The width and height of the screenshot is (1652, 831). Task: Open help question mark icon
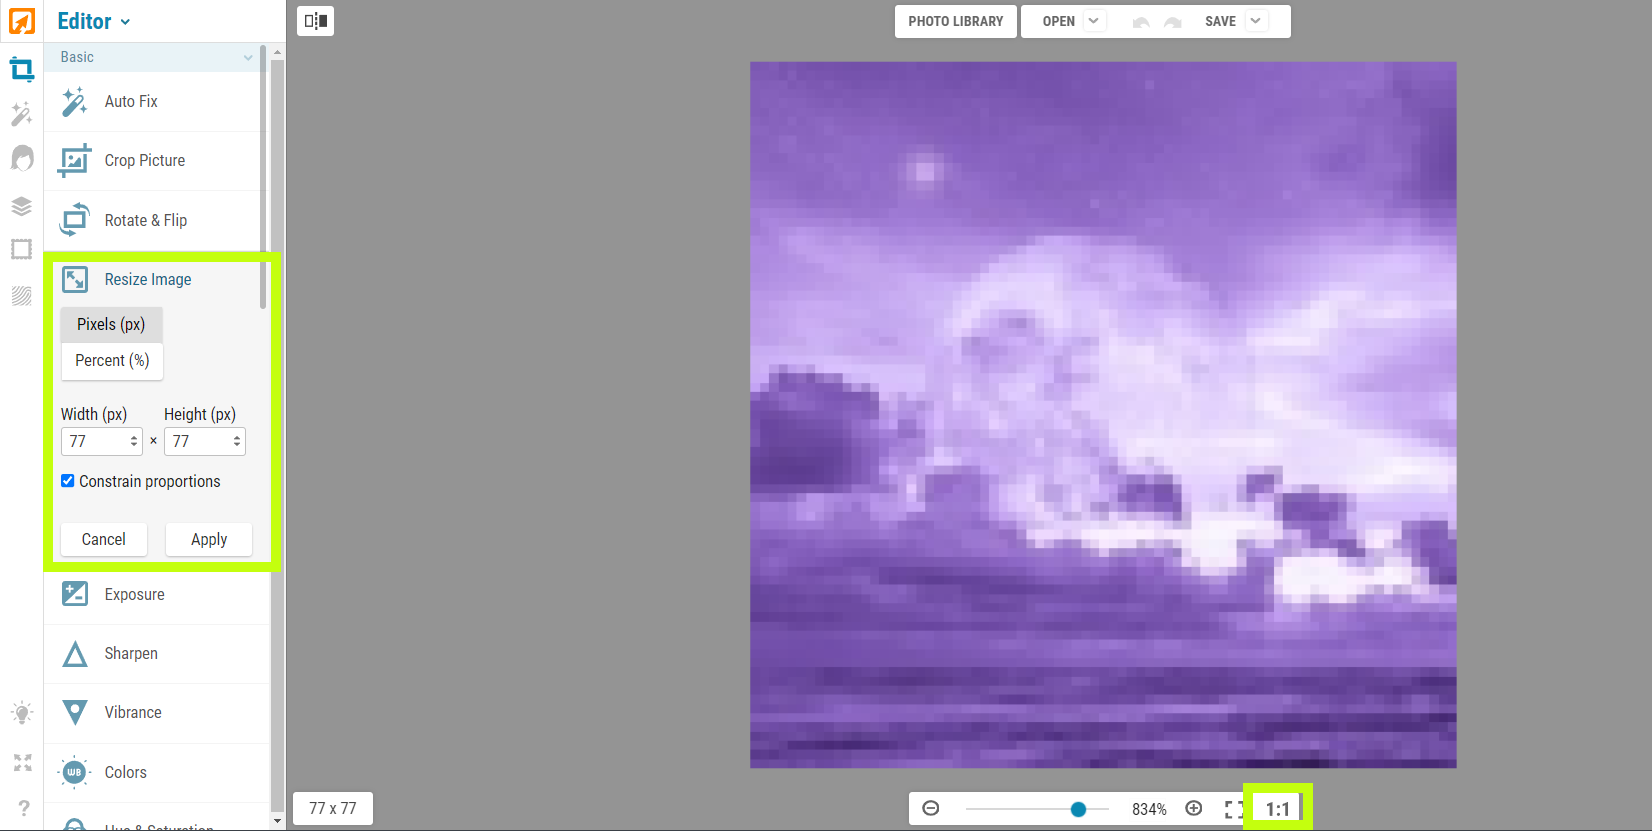(x=23, y=808)
